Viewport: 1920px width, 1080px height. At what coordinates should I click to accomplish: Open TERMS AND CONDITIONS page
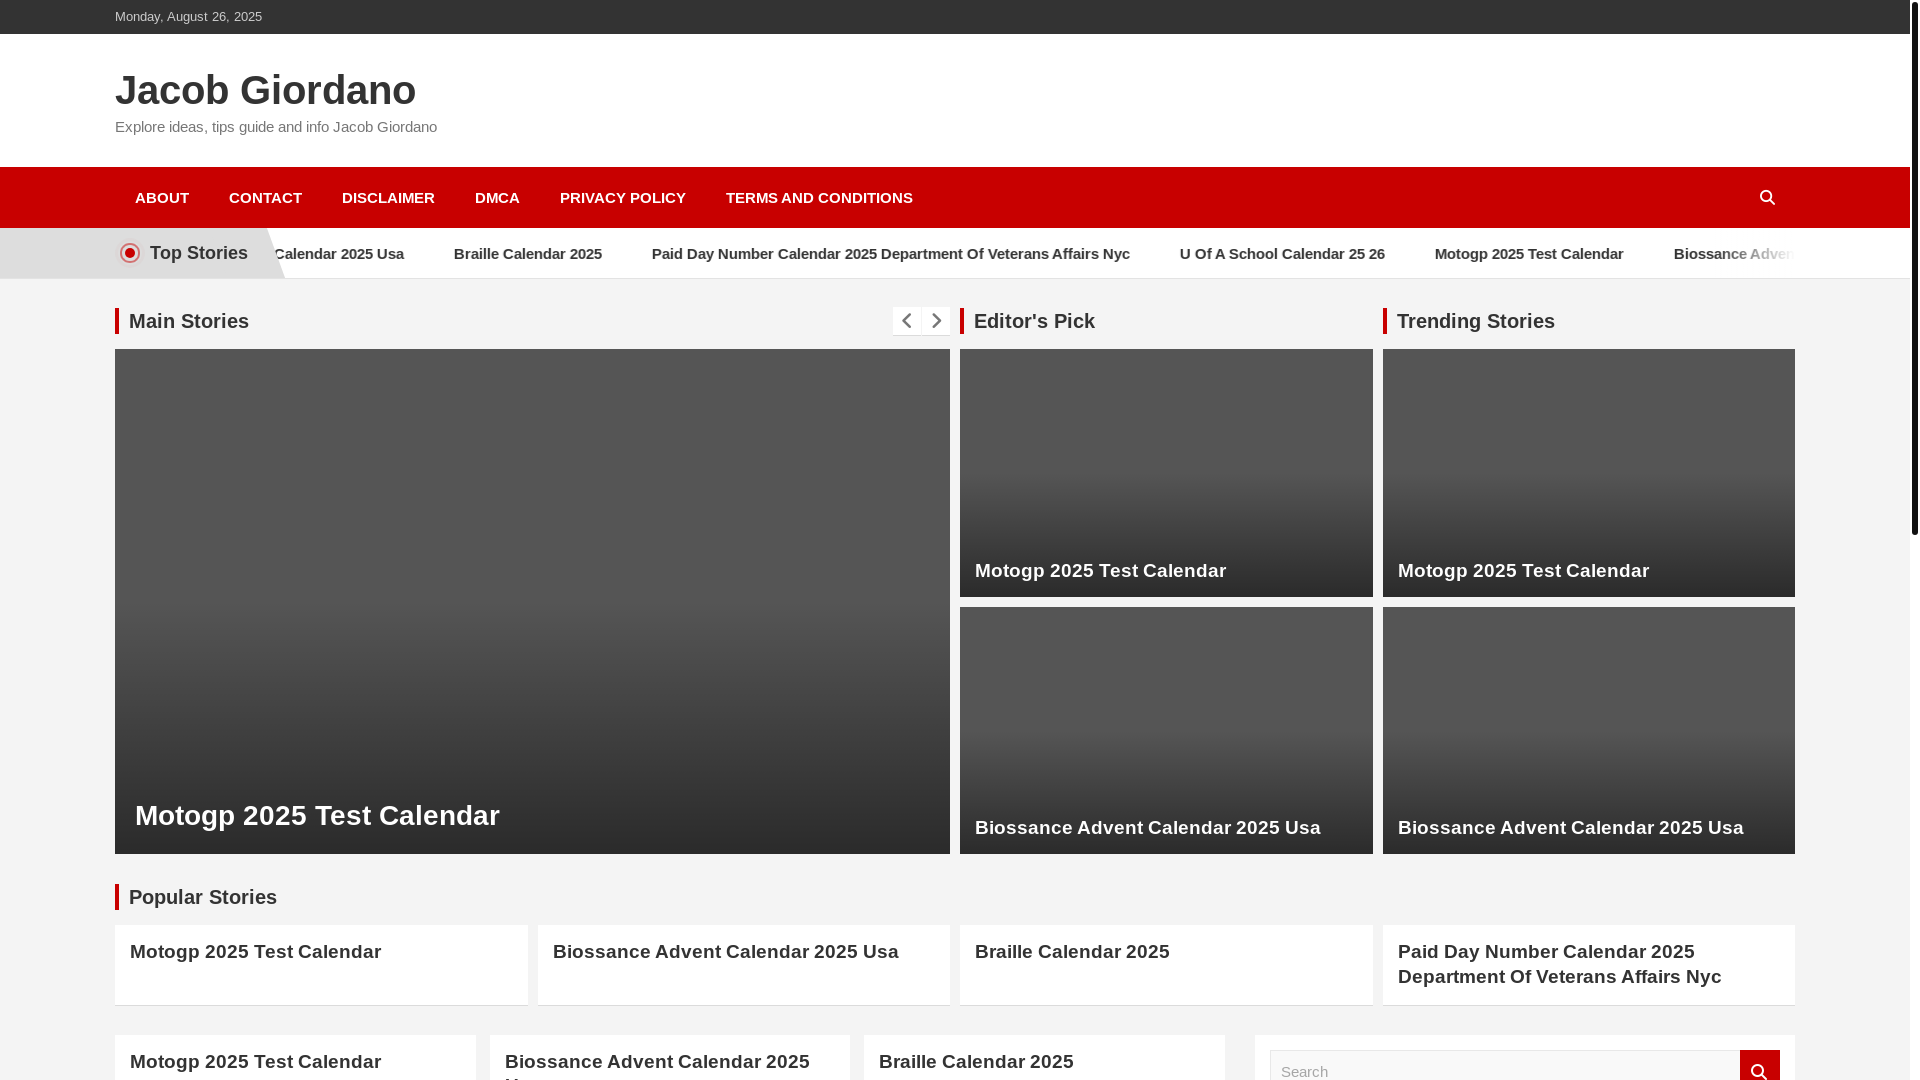[819, 198]
